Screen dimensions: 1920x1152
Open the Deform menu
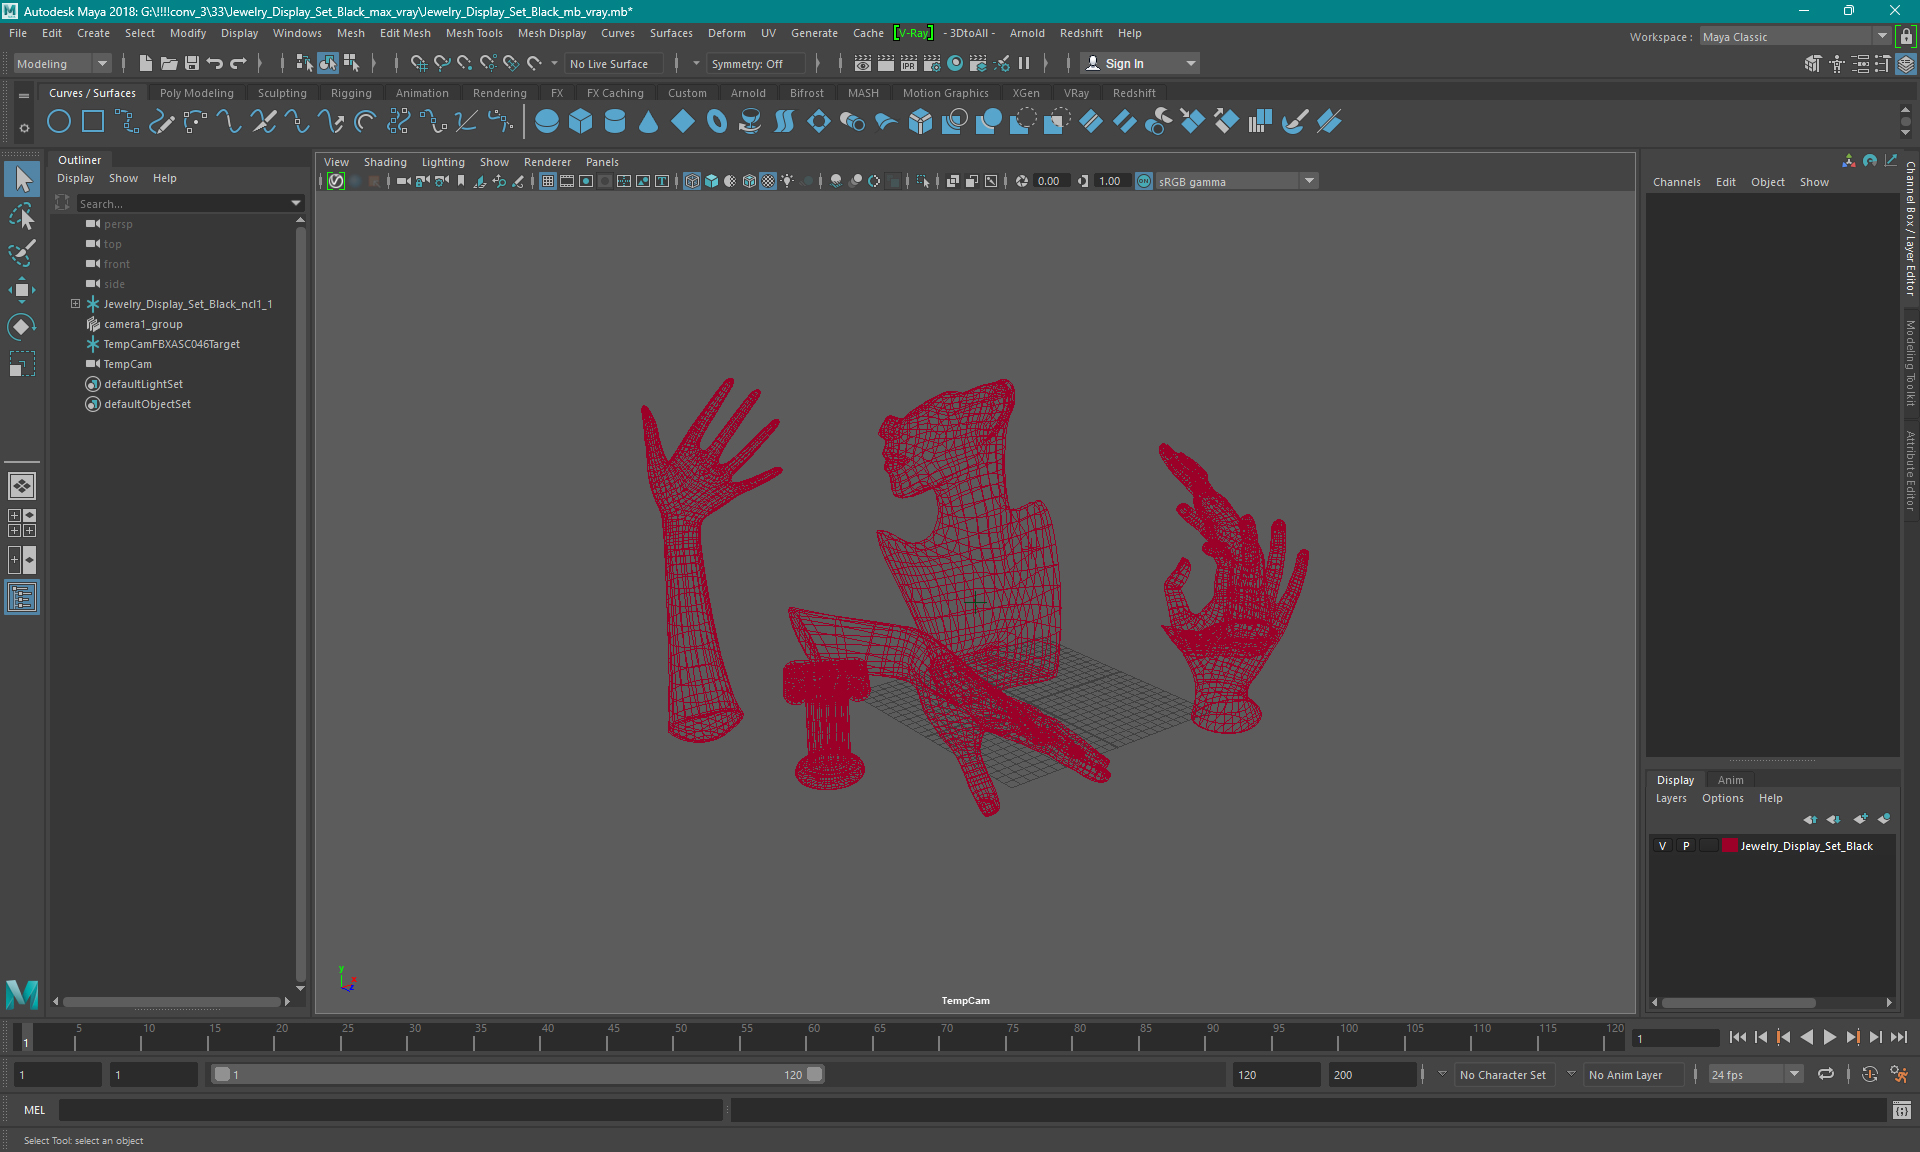pyautogui.click(x=727, y=33)
